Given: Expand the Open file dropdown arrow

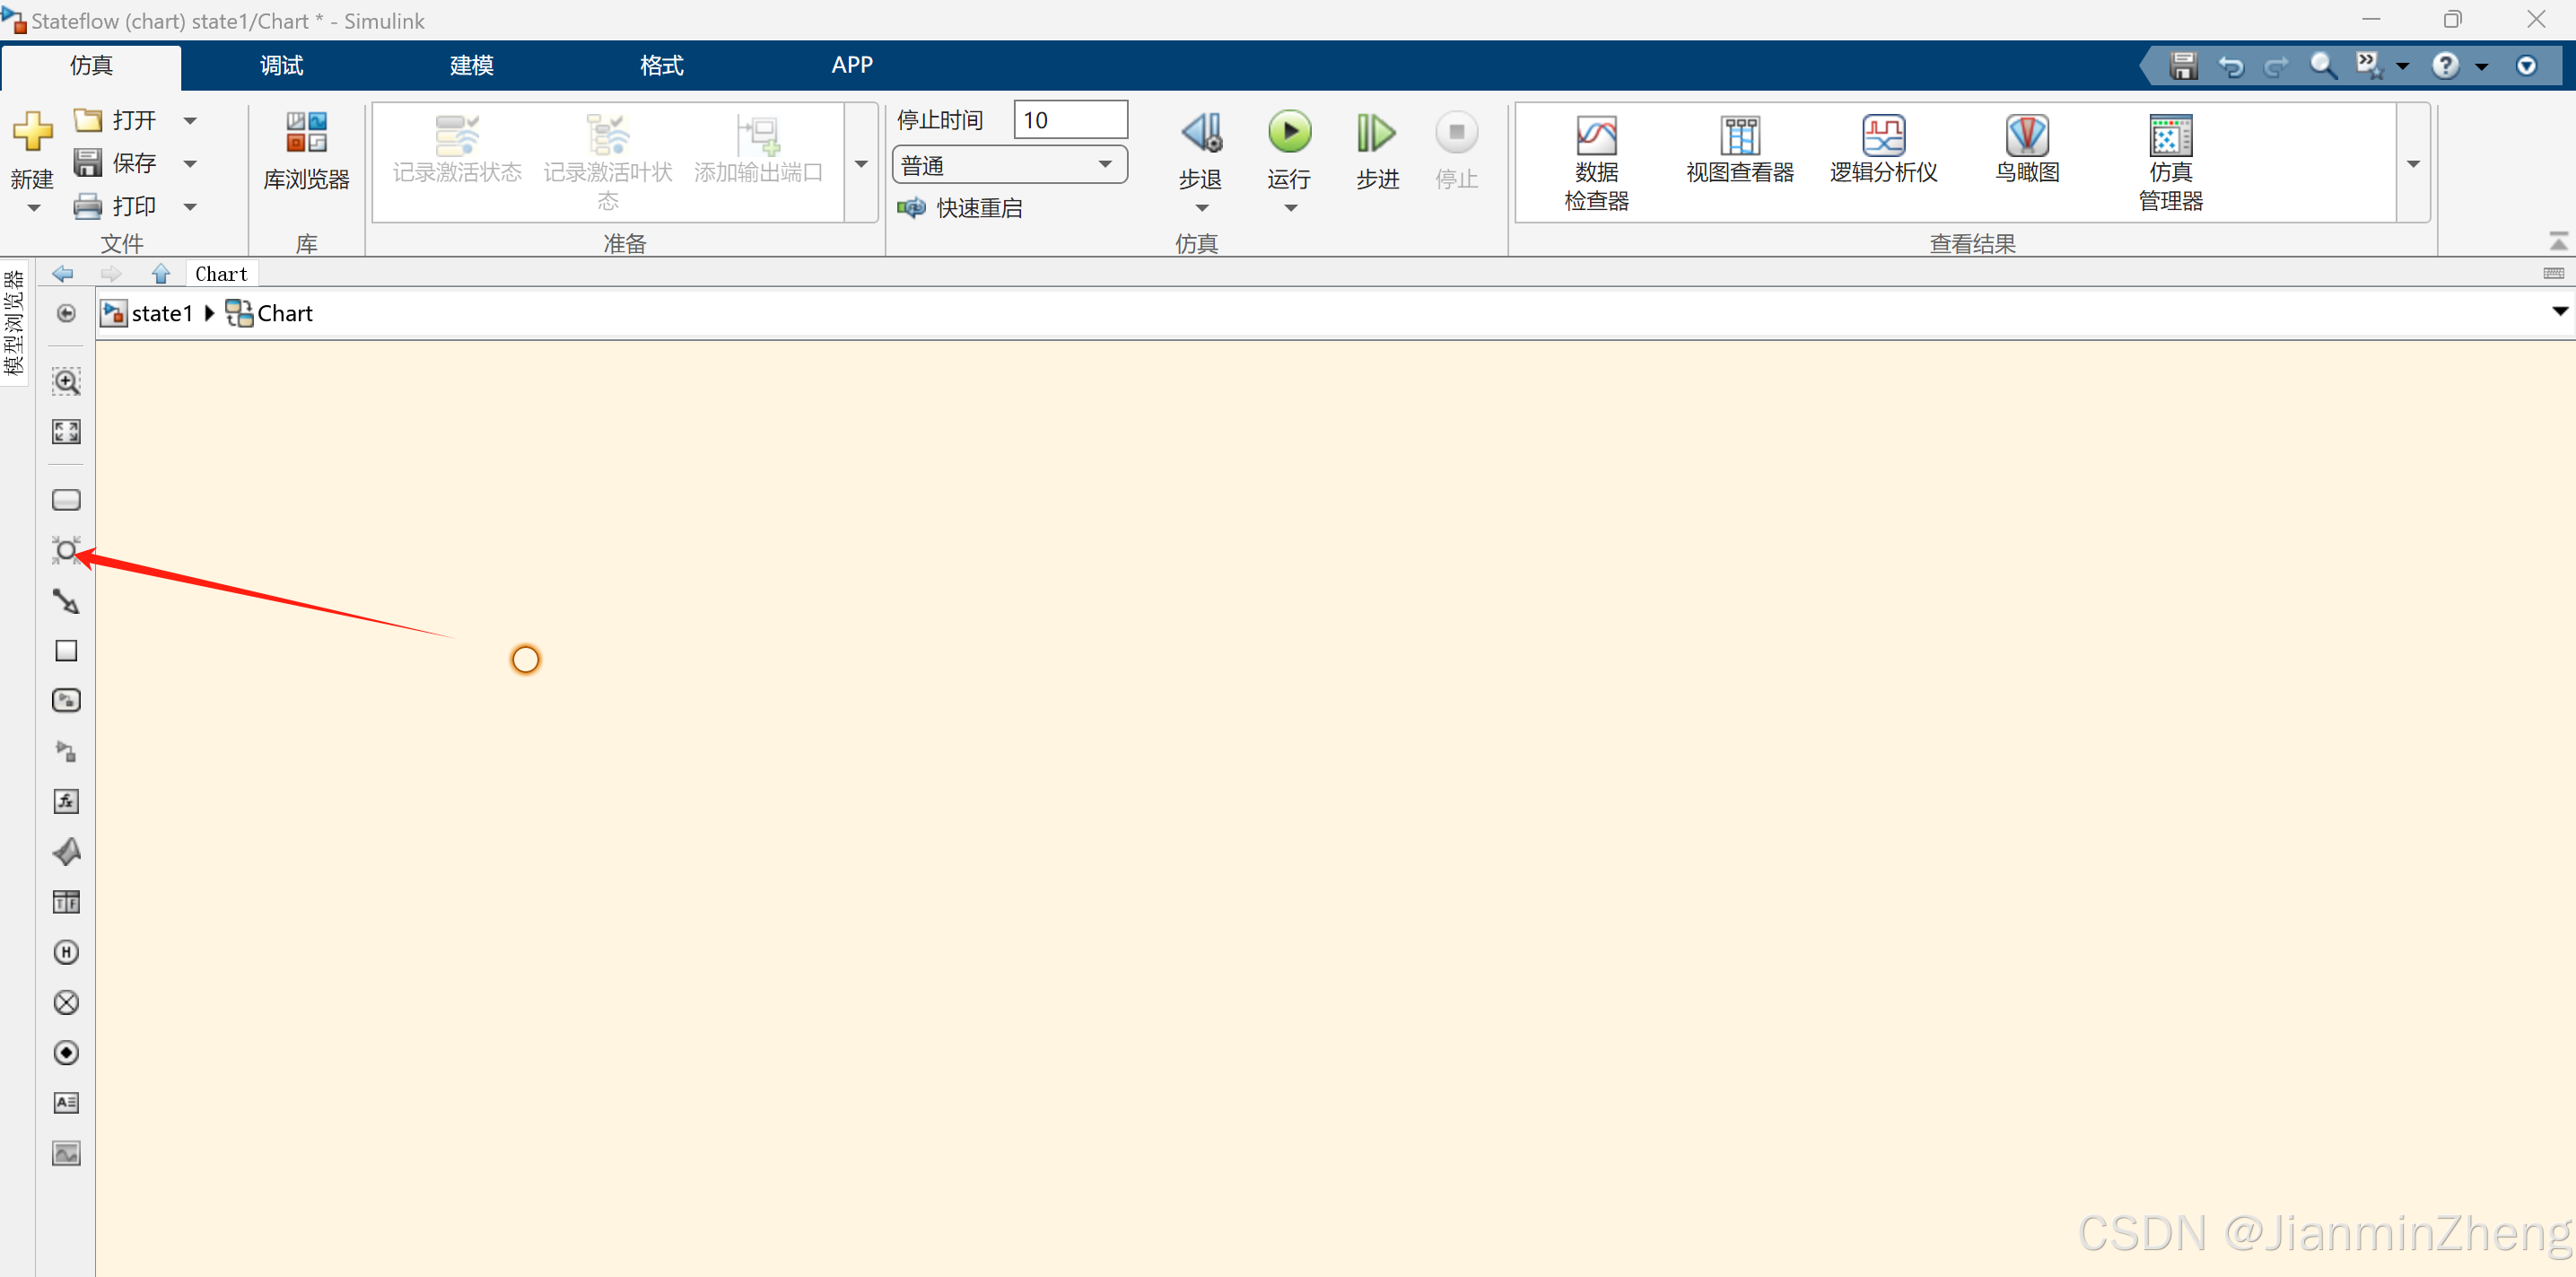Looking at the screenshot, I should point(190,121).
